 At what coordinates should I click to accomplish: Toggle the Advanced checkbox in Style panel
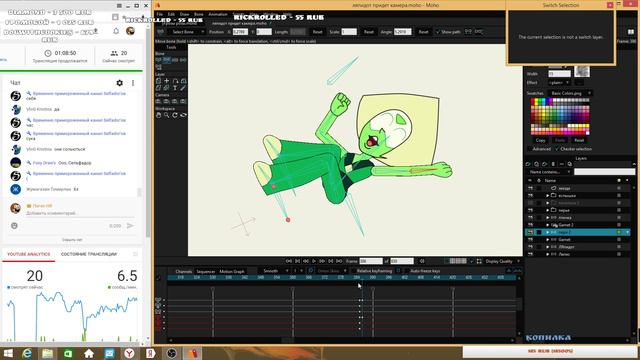point(529,149)
